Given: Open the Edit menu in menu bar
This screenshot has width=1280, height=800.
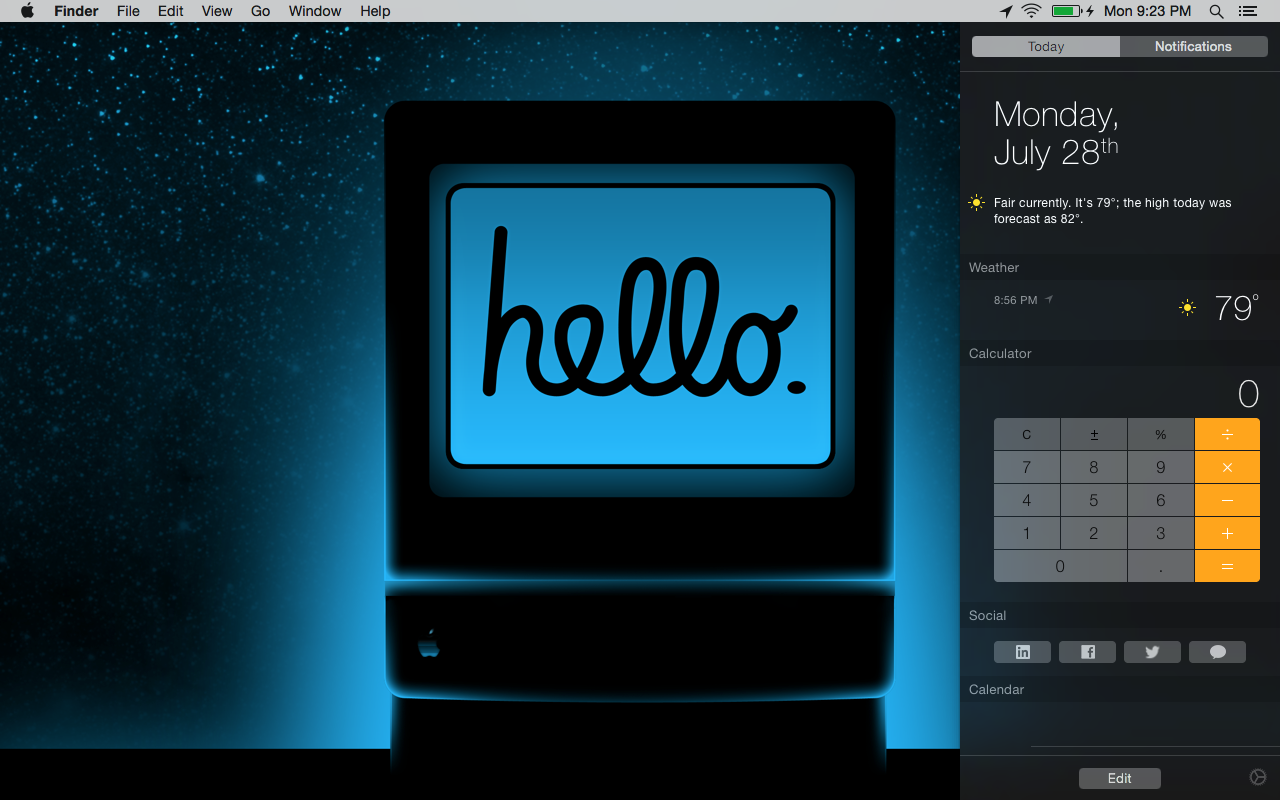Looking at the screenshot, I should (171, 11).
